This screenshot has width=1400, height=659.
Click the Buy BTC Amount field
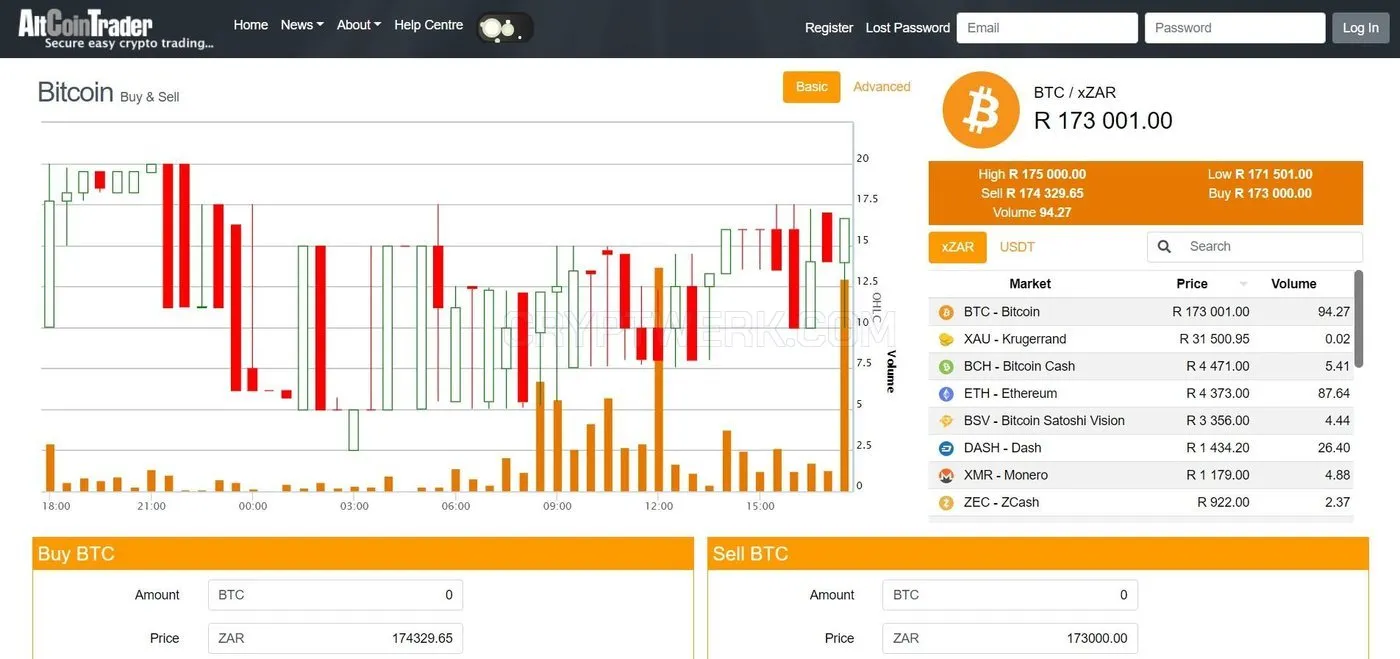pos(335,595)
